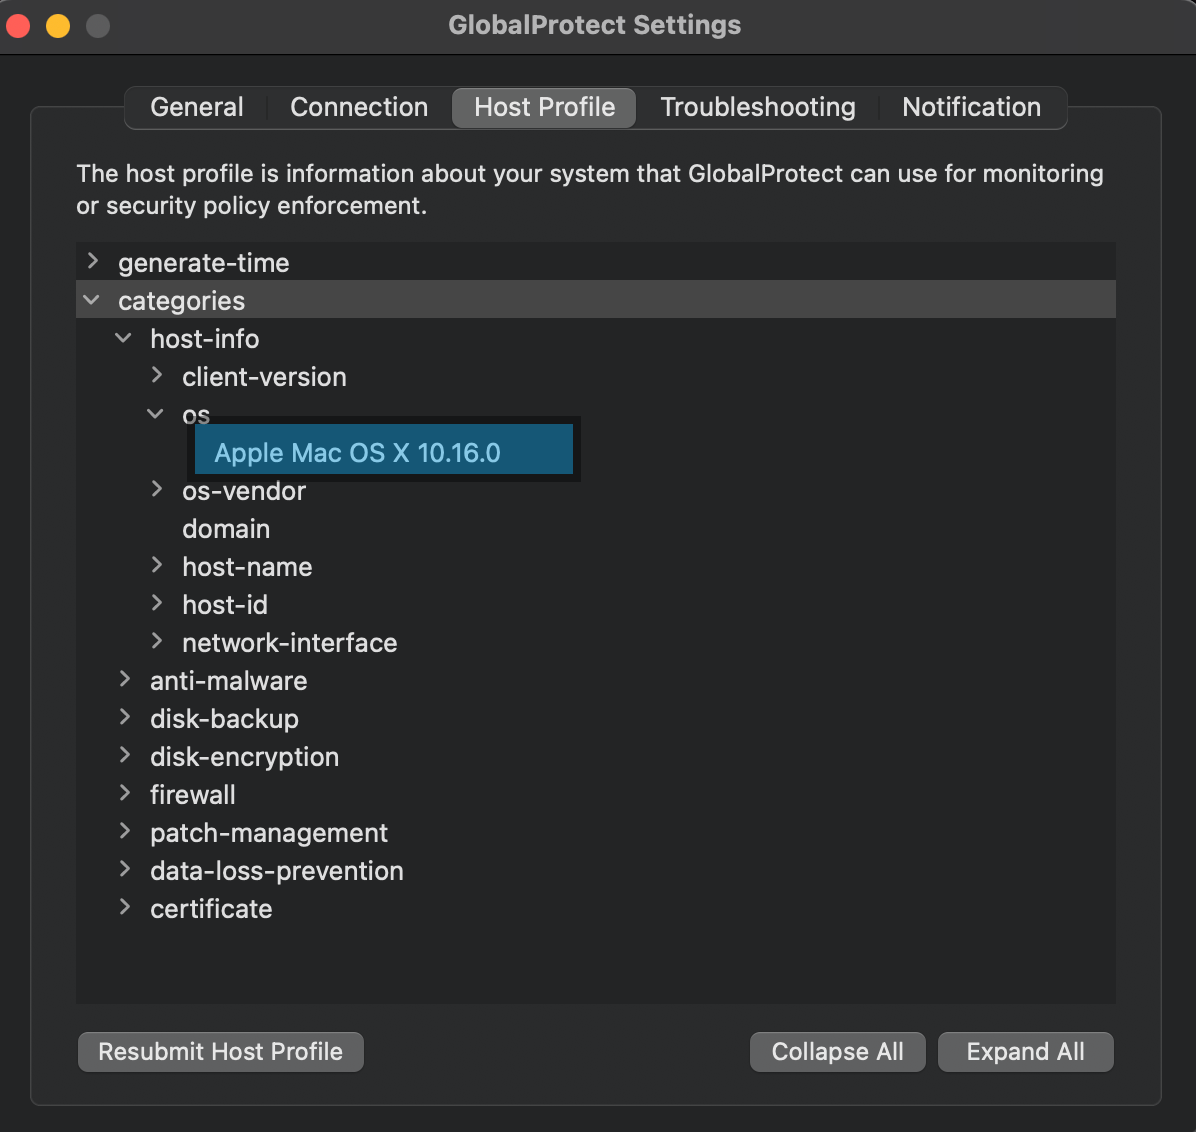This screenshot has height=1132, width=1196.
Task: Click the Resubmit Host Profile button
Action: (220, 1051)
